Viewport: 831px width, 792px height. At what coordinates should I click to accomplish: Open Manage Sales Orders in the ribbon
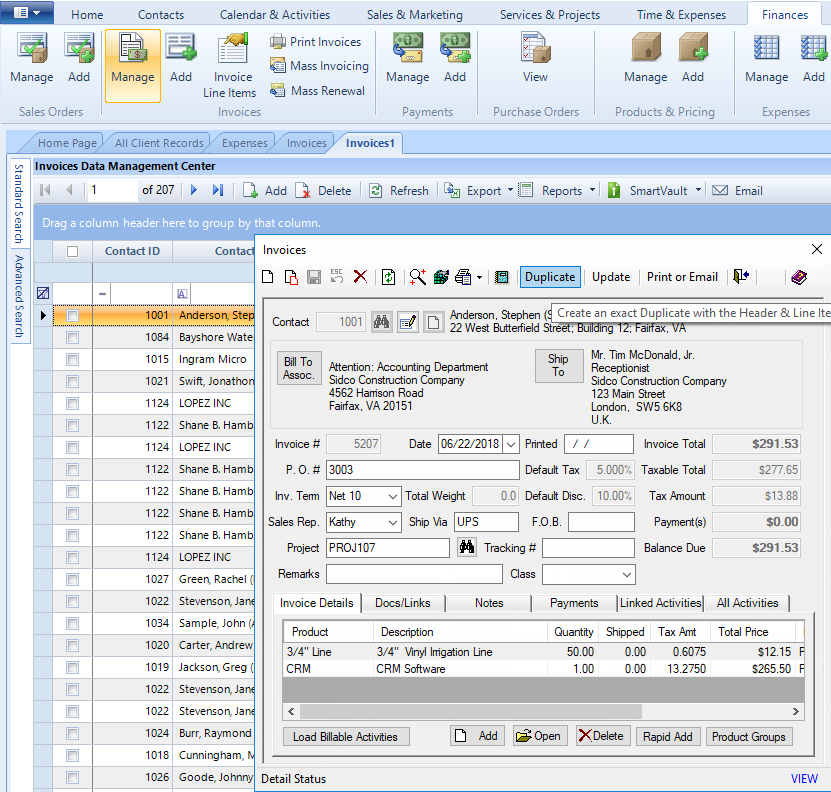coord(32,58)
